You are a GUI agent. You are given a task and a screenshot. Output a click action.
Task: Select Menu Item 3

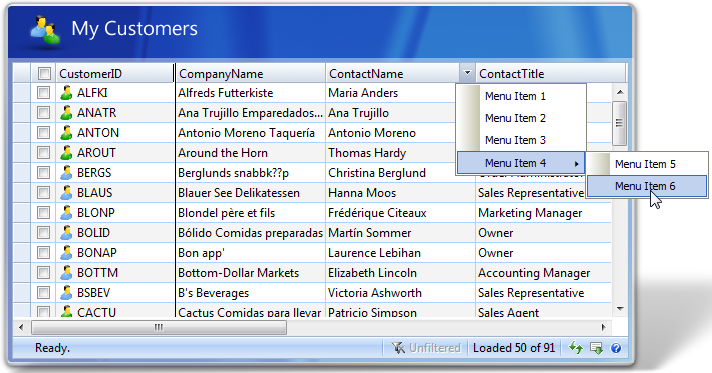[x=521, y=140]
